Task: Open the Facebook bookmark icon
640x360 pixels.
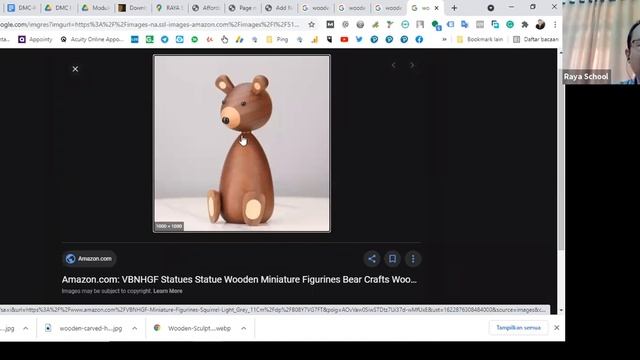Action: [x=419, y=40]
